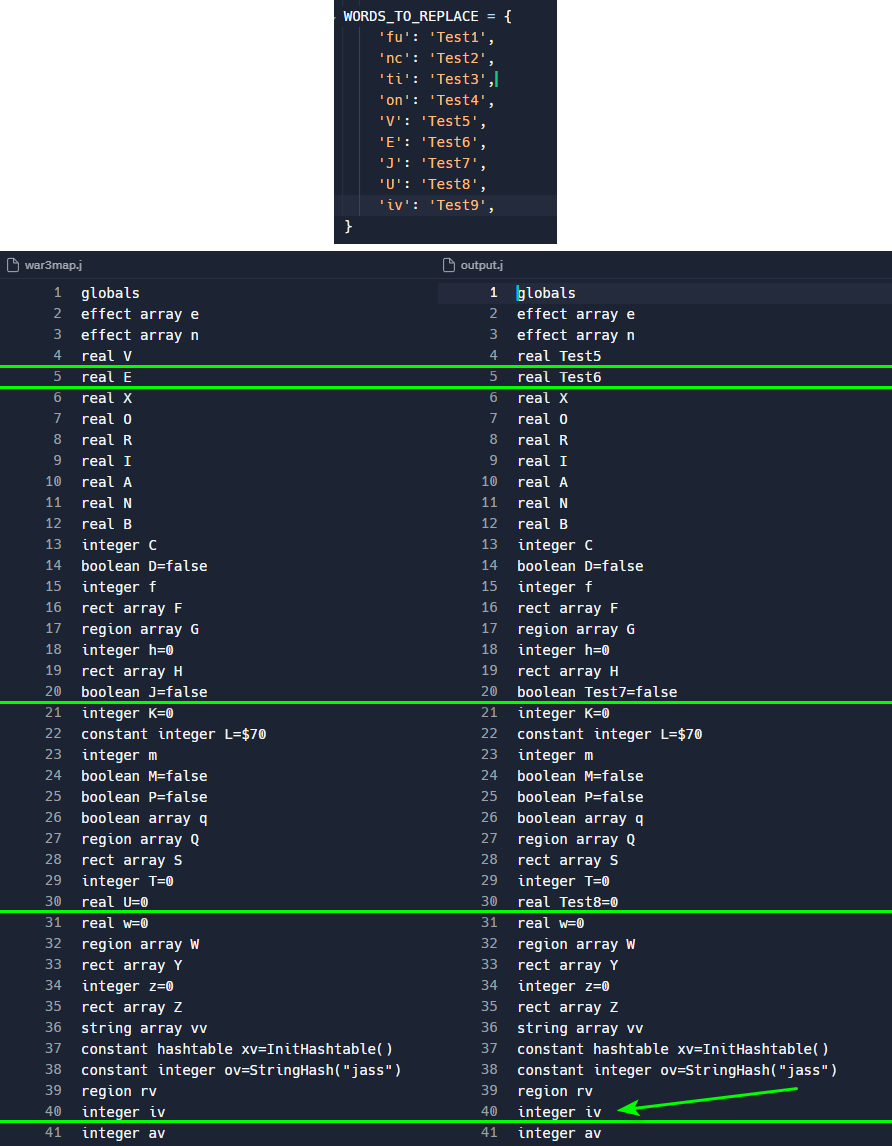Click 'integer T=0' in war3map.j
This screenshot has width=892, height=1146.
click(x=127, y=881)
